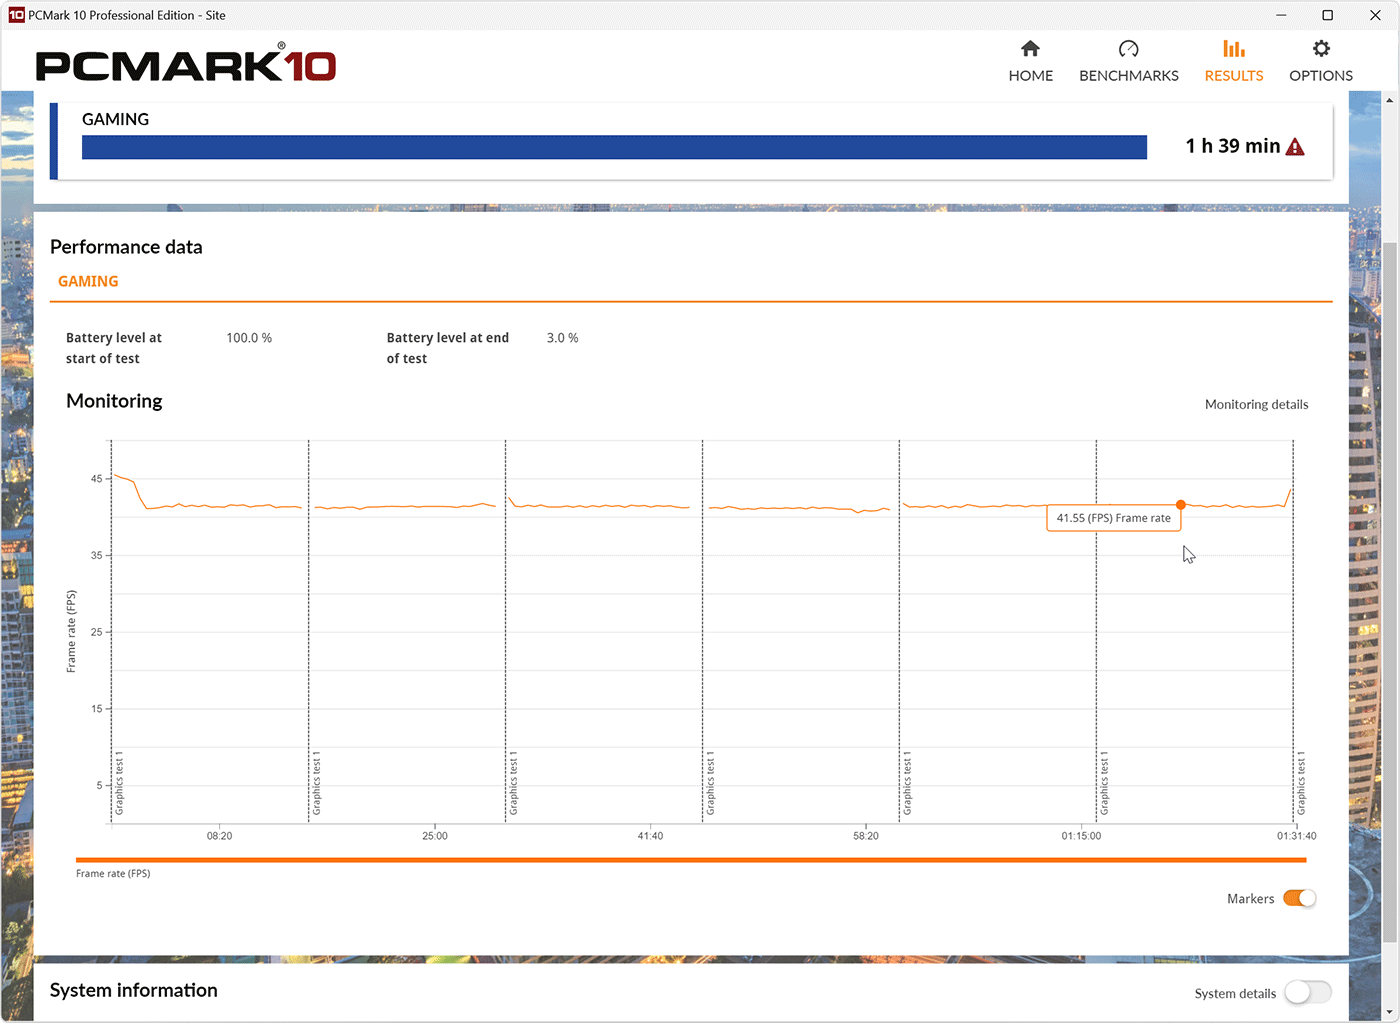Go to the HOME menu label
The height and width of the screenshot is (1023, 1400).
[1030, 76]
